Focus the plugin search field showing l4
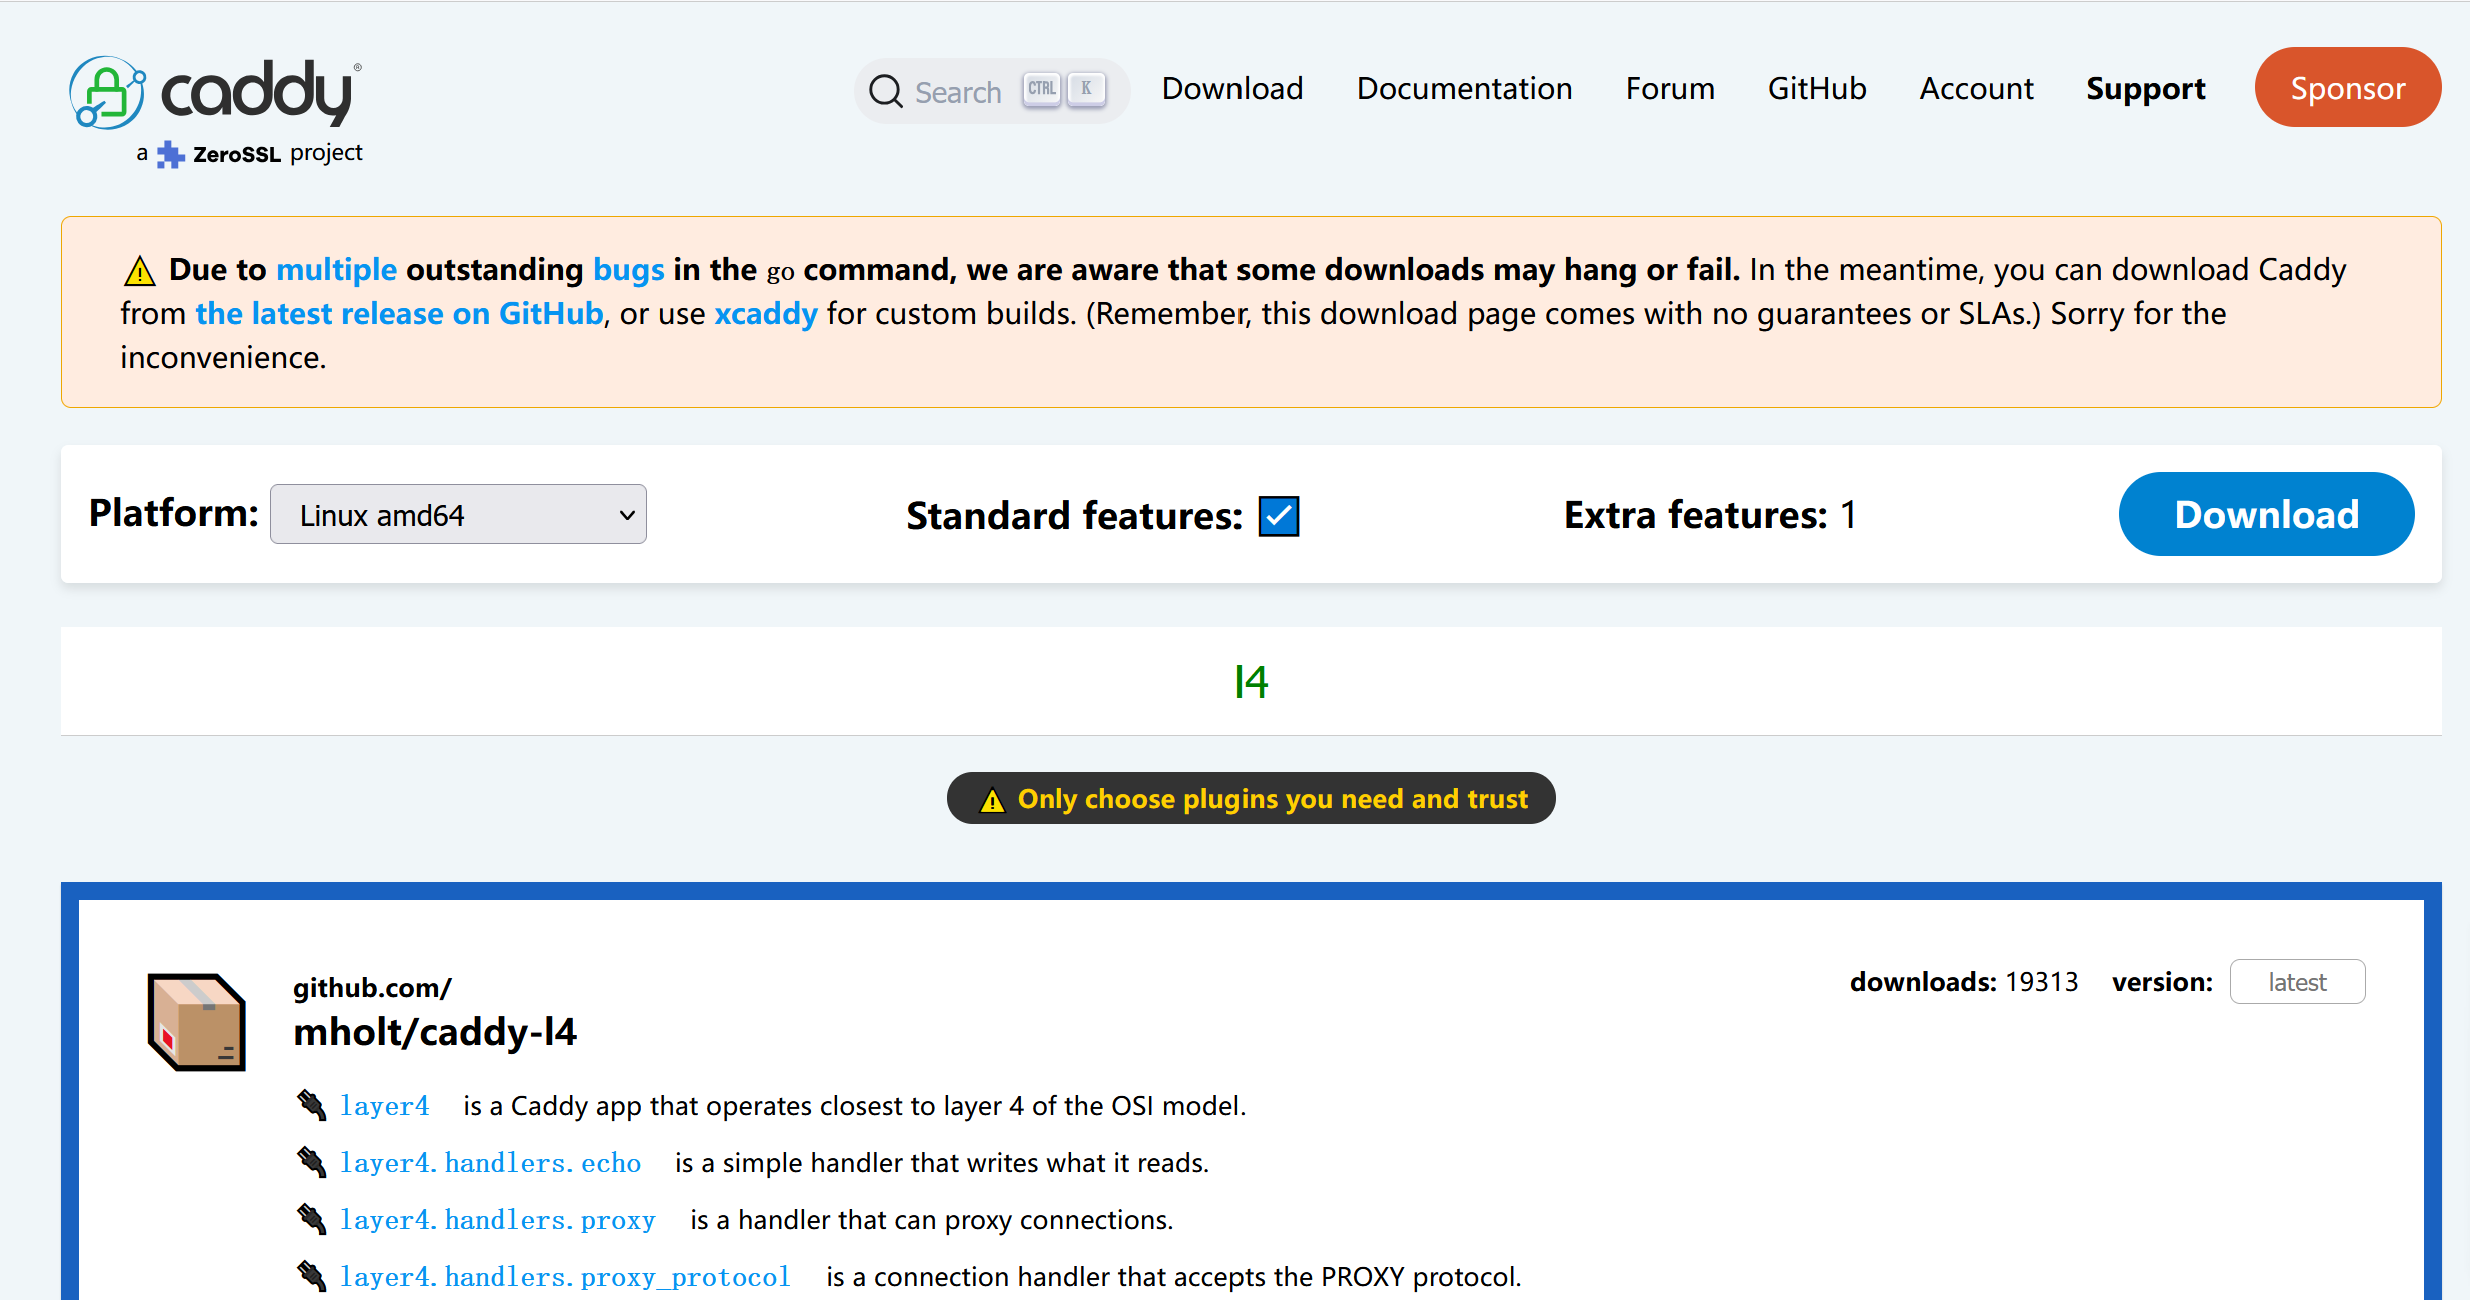The width and height of the screenshot is (2470, 1300). click(x=1250, y=682)
